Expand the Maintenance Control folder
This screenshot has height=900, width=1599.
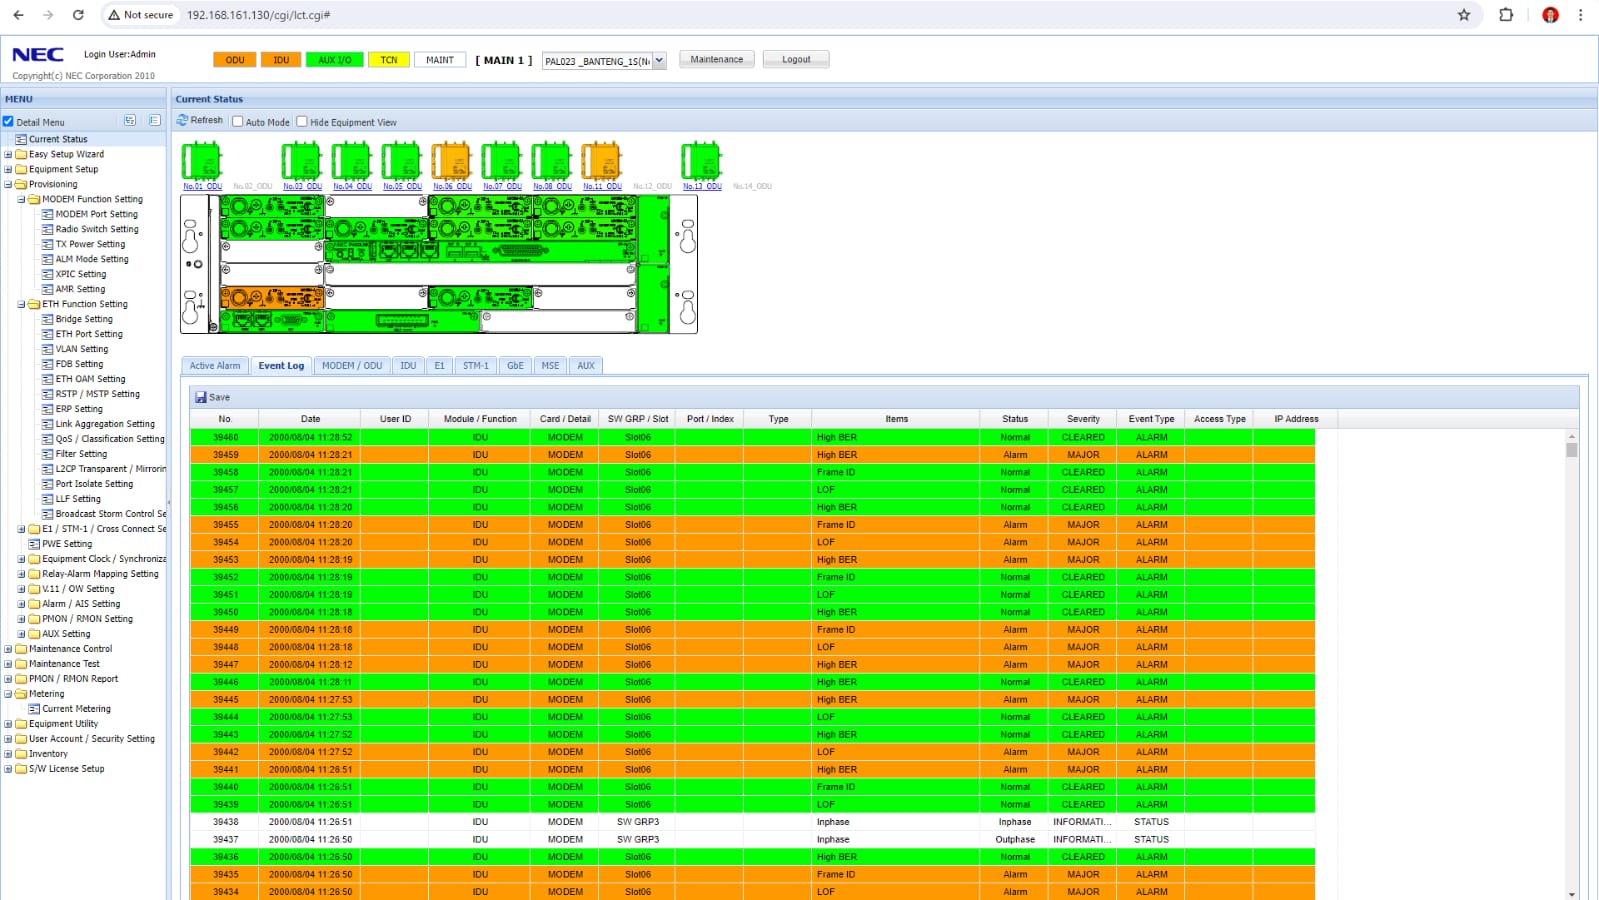pyautogui.click(x=8, y=649)
